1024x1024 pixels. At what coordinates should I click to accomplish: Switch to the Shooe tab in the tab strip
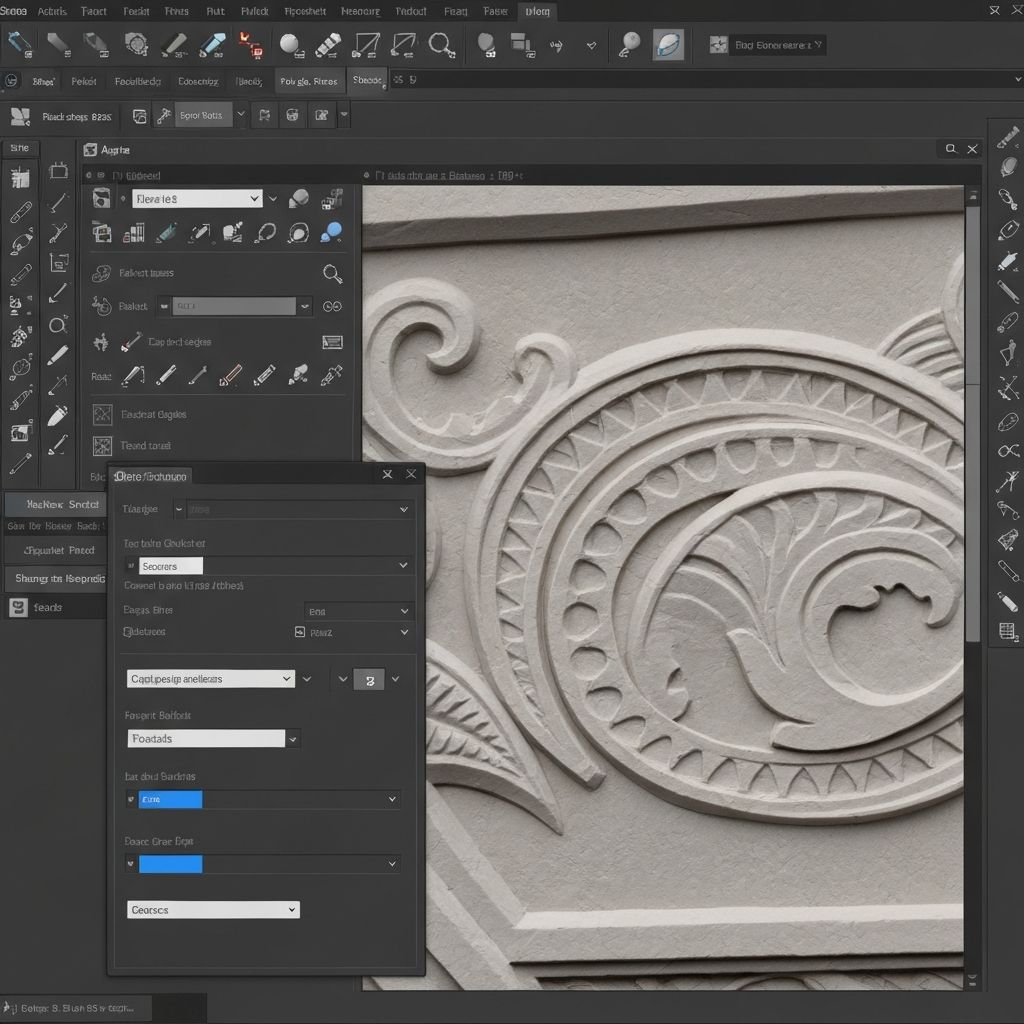pos(367,80)
